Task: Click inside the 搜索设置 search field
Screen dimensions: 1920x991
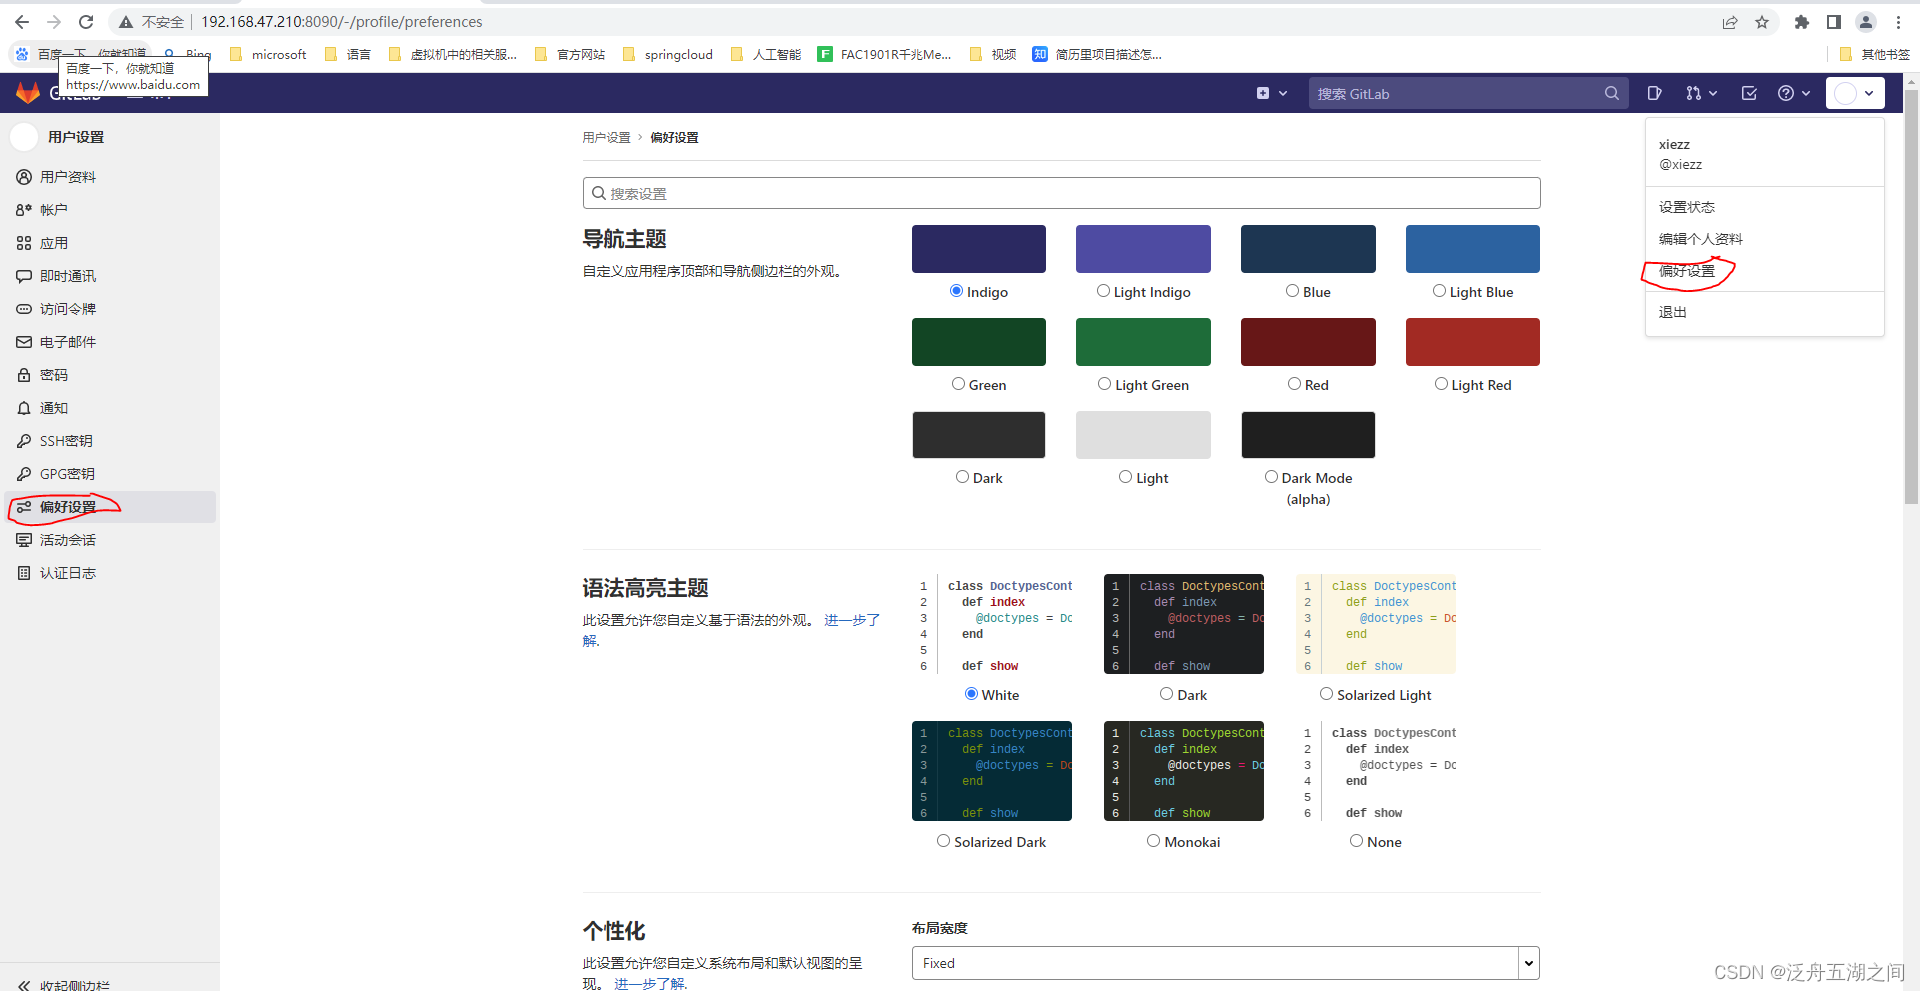Action: 1060,192
